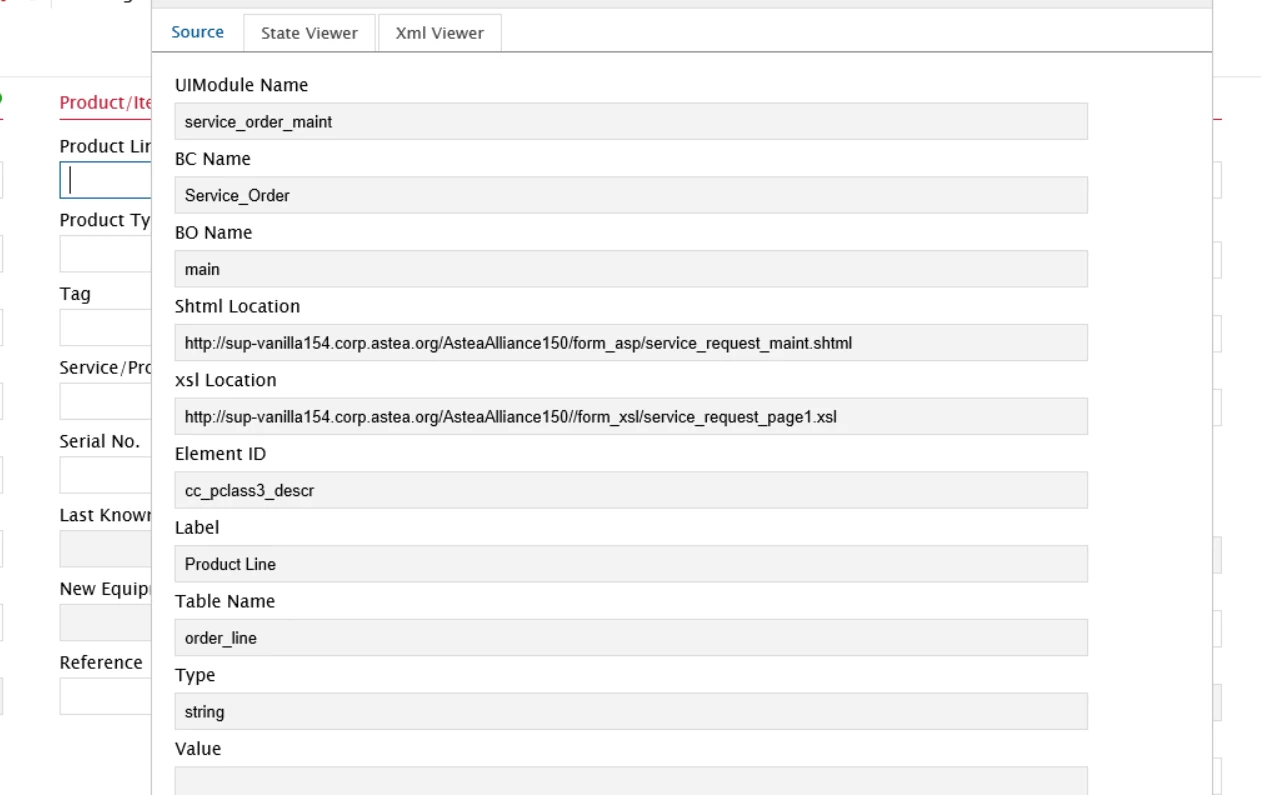Select the Source tab

[x=197, y=32]
